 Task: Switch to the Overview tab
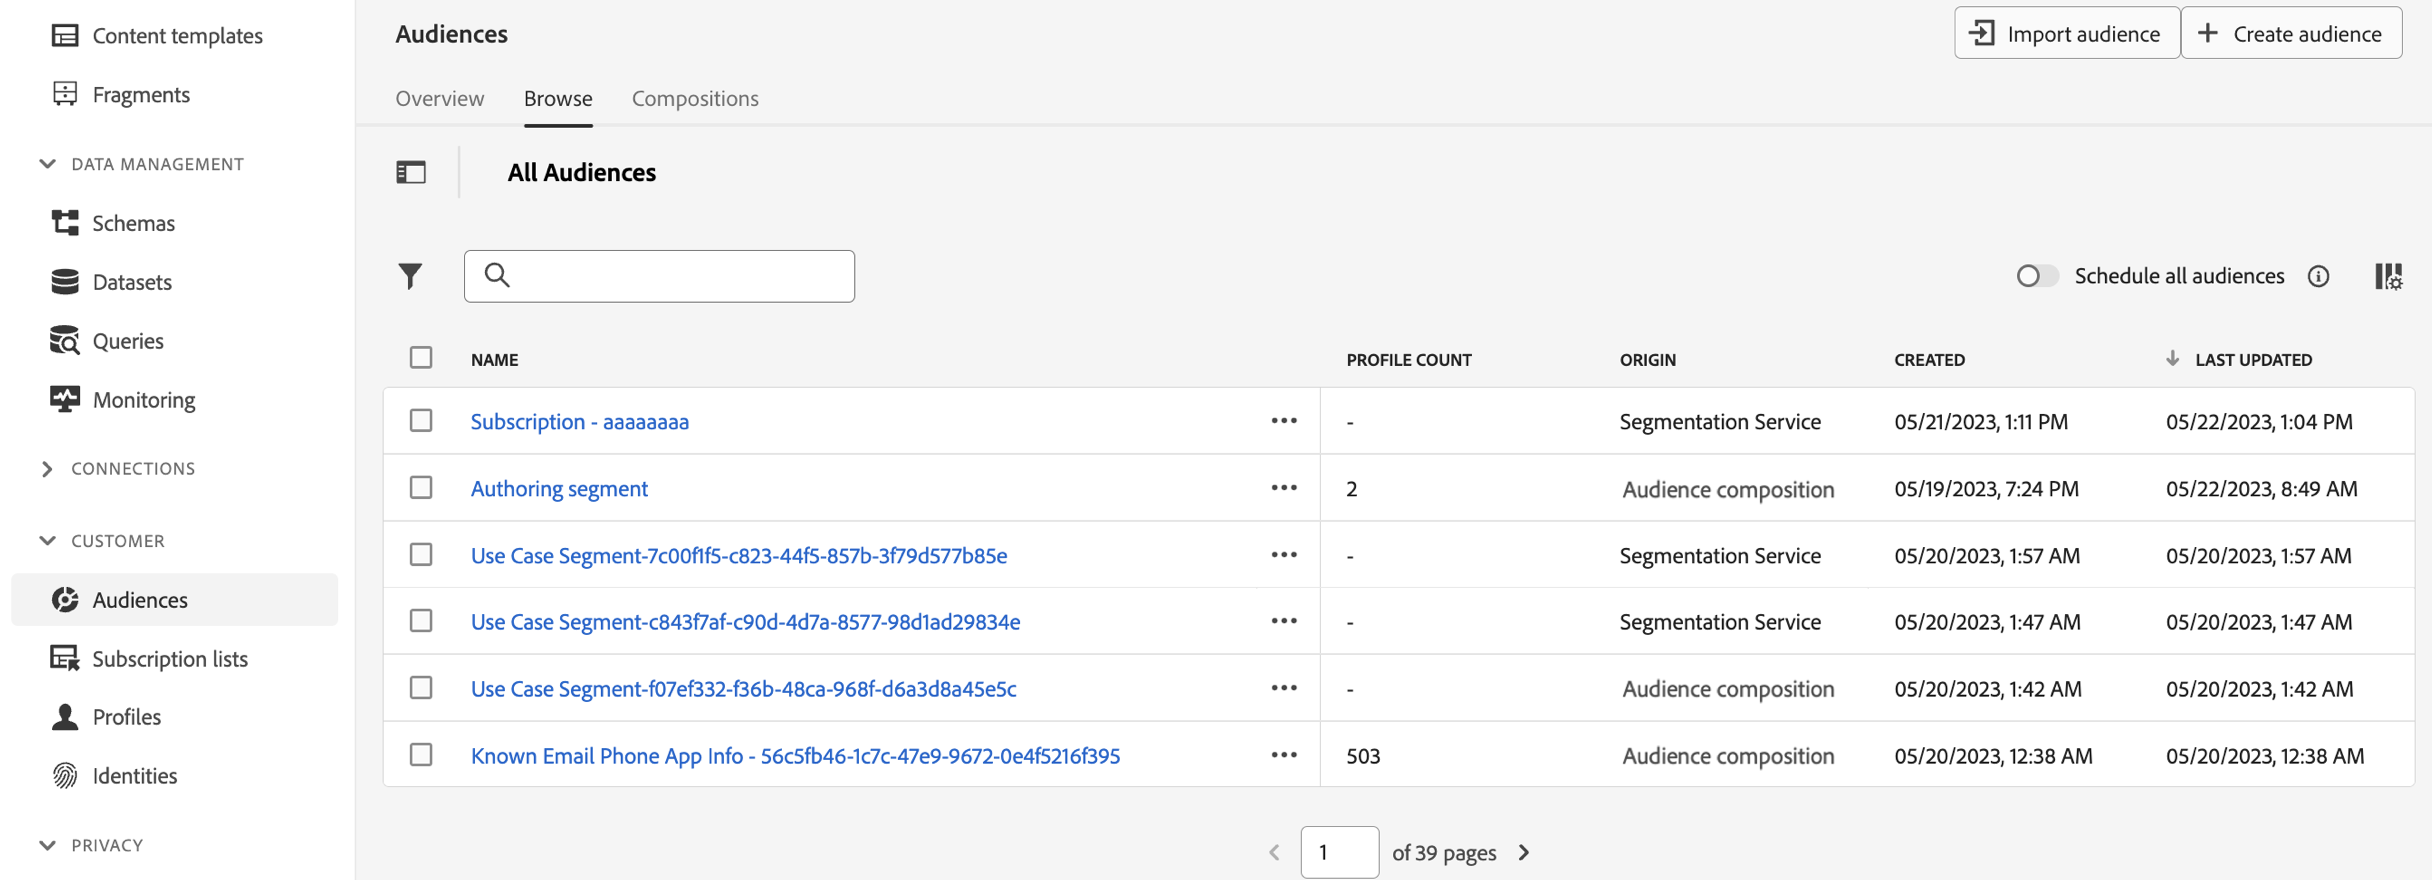point(439,98)
